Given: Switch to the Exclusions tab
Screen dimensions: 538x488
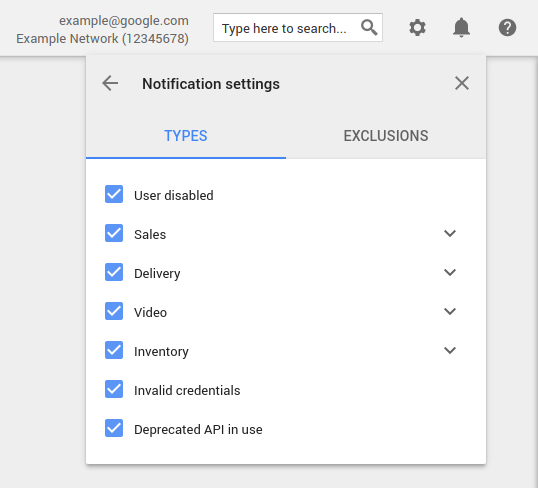Looking at the screenshot, I should [386, 136].
